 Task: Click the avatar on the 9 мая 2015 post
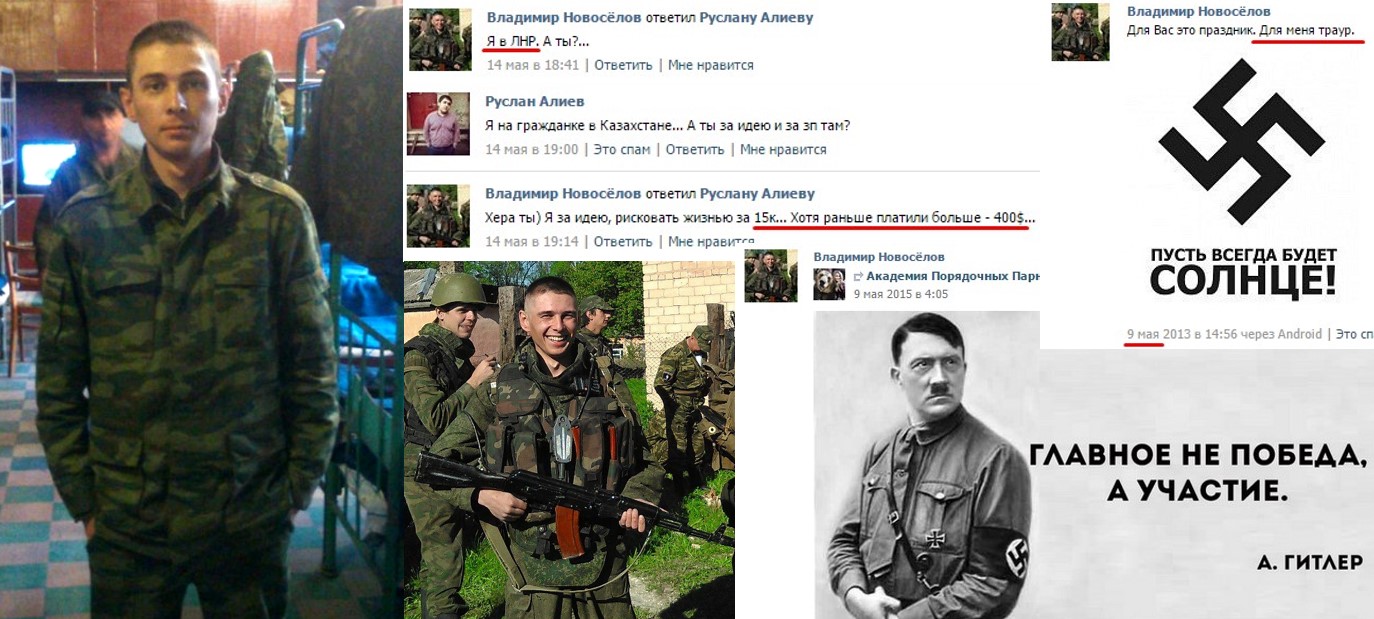click(x=771, y=276)
